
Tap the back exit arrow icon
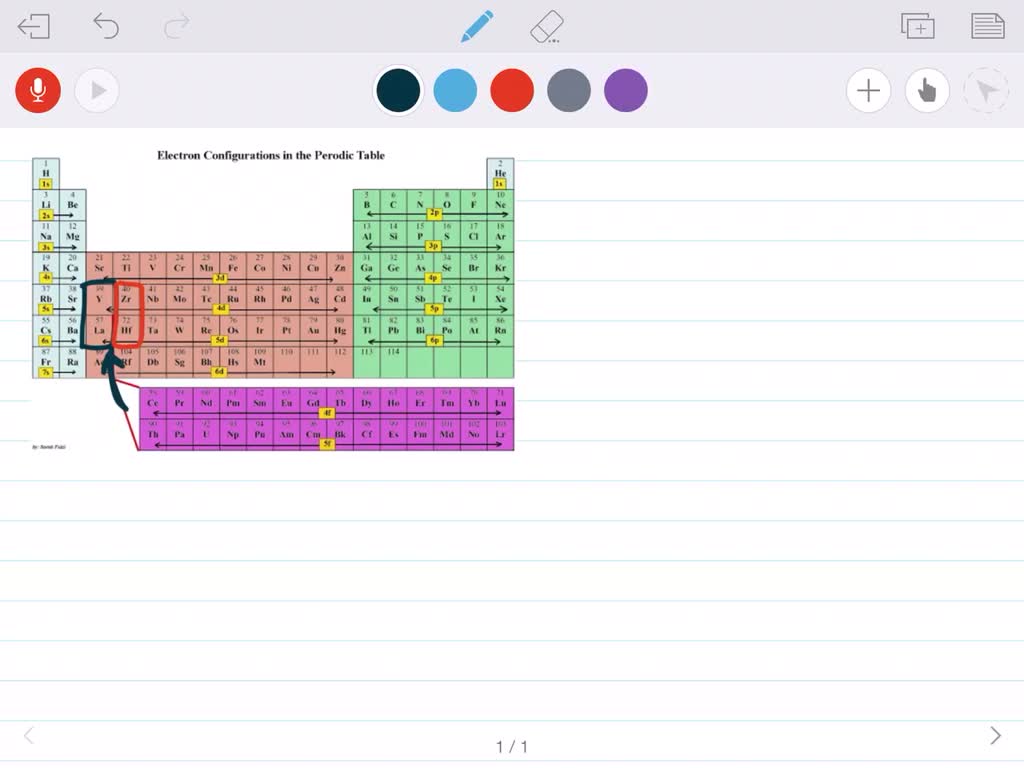pyautogui.click(x=34, y=27)
